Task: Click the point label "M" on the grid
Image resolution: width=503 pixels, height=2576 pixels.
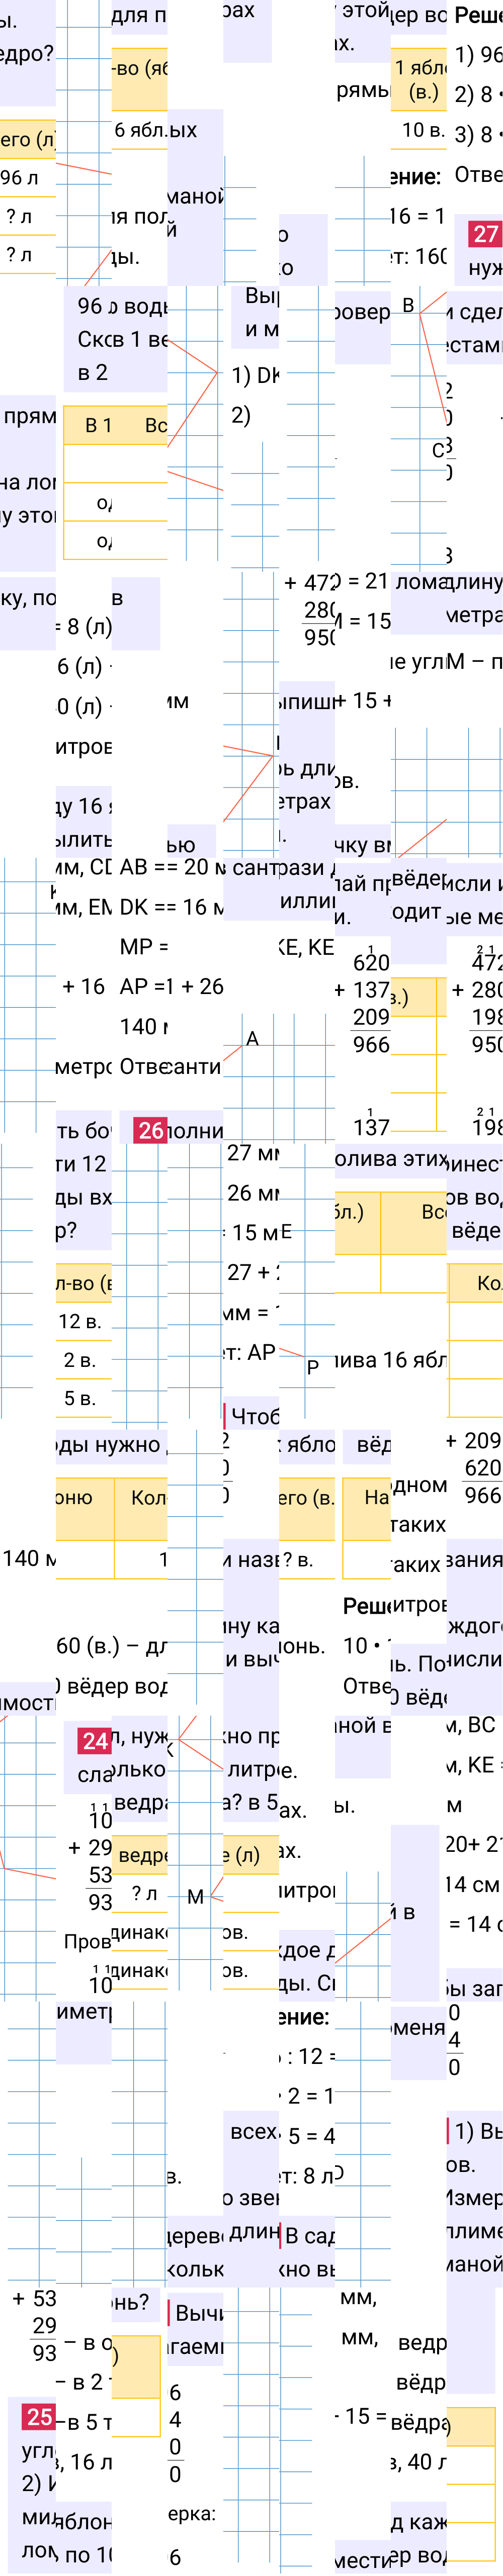Action: click(x=195, y=1897)
